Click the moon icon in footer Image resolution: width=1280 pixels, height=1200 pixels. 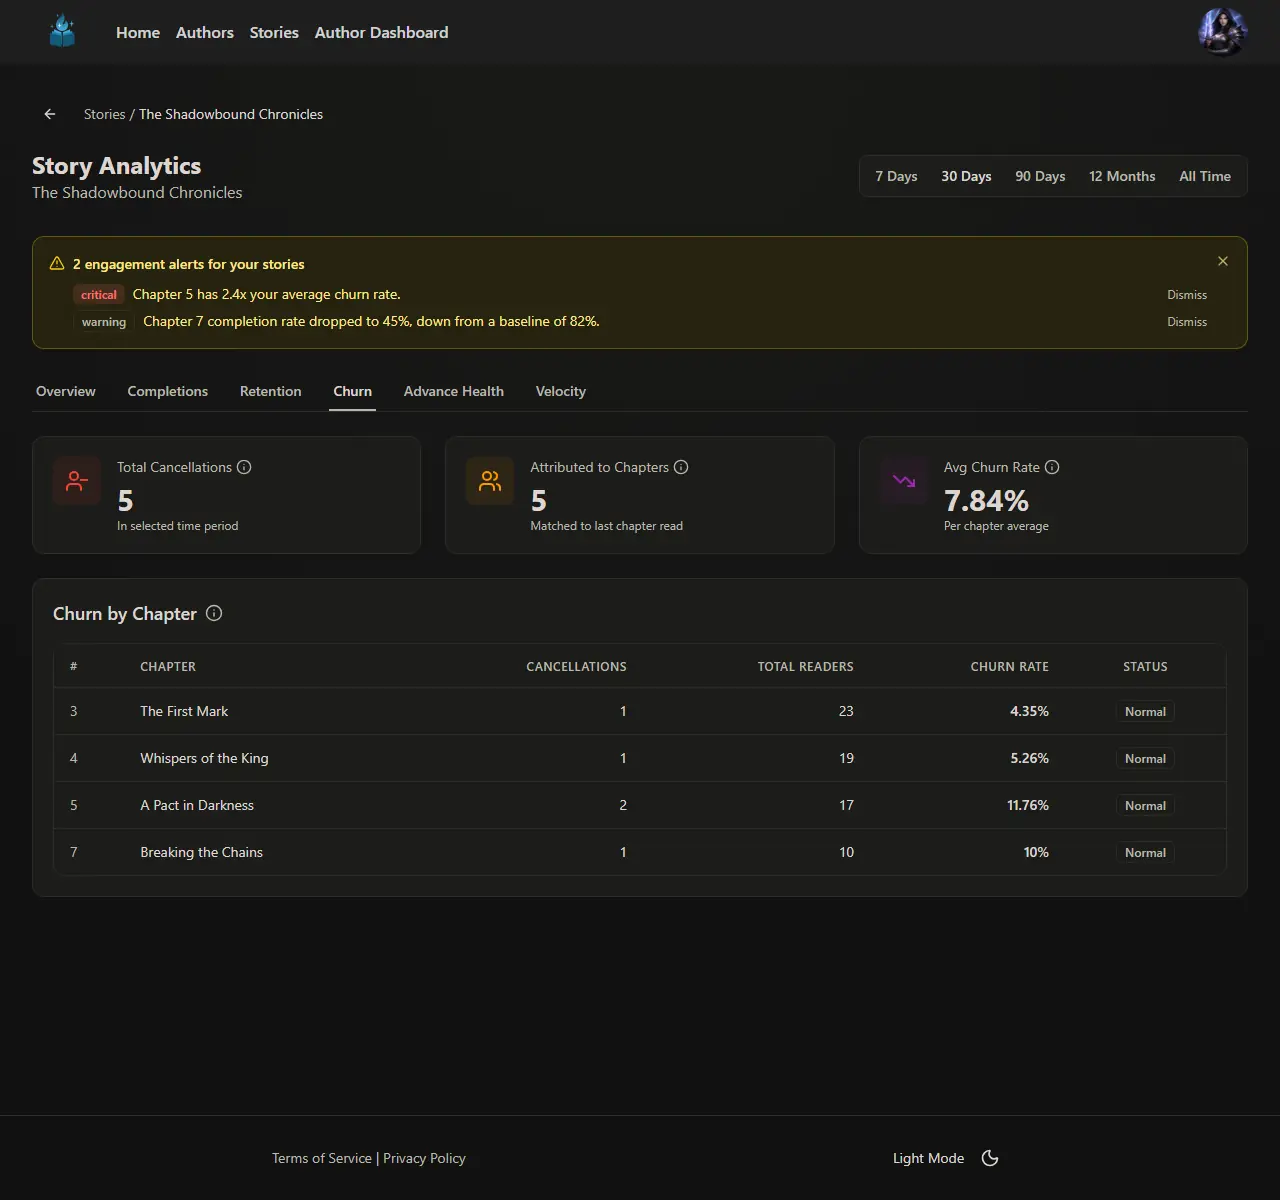(x=990, y=1158)
